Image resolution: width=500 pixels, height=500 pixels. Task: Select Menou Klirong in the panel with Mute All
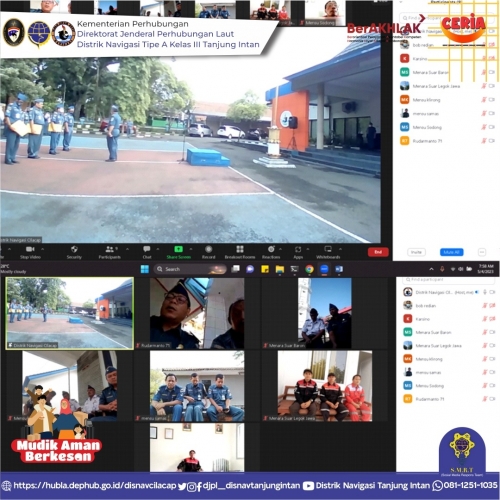click(448, 100)
